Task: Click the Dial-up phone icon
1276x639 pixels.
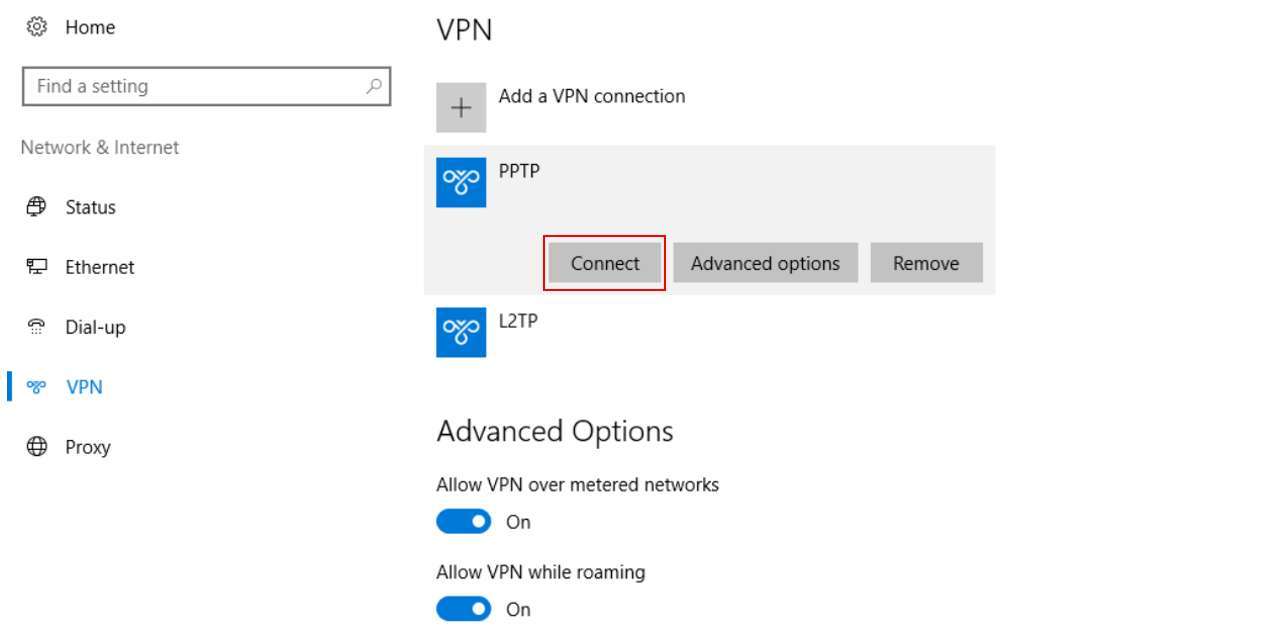Action: pyautogui.click(x=37, y=327)
